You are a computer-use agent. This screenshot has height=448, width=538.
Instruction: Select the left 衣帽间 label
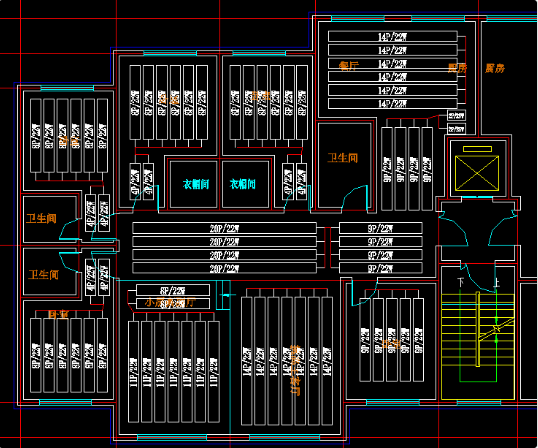click(x=196, y=184)
